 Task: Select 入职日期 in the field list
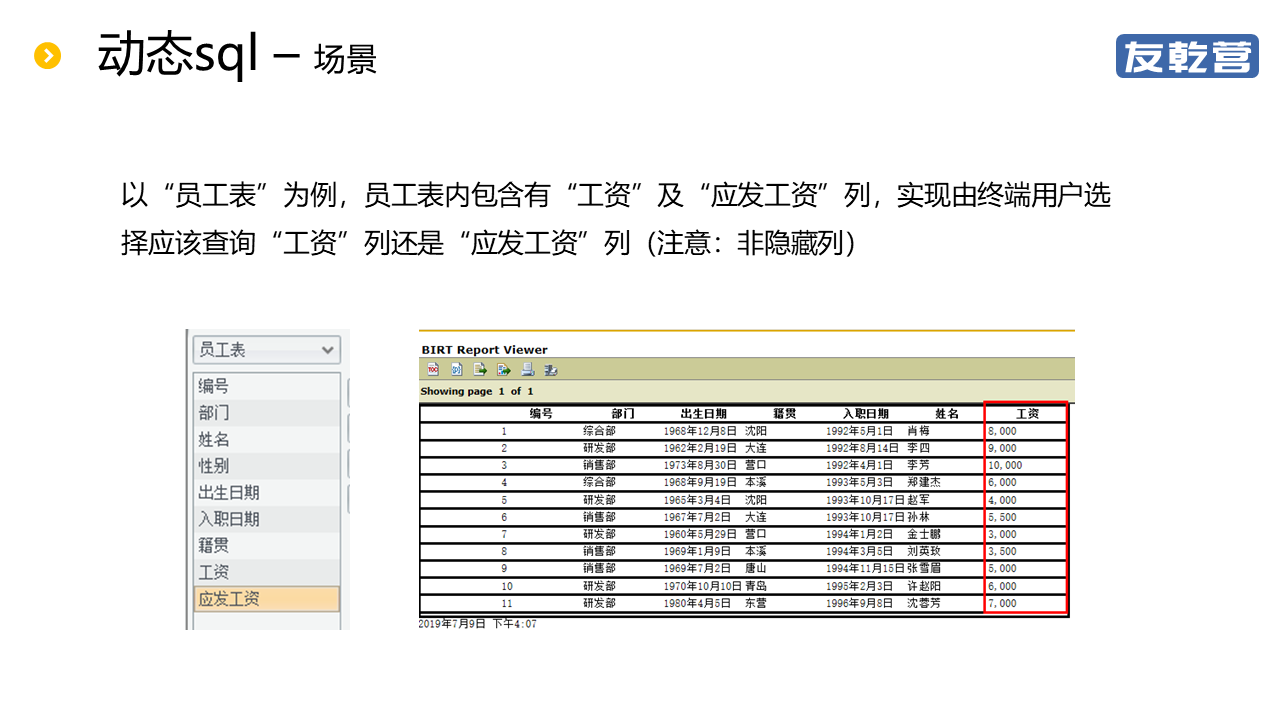[266, 518]
